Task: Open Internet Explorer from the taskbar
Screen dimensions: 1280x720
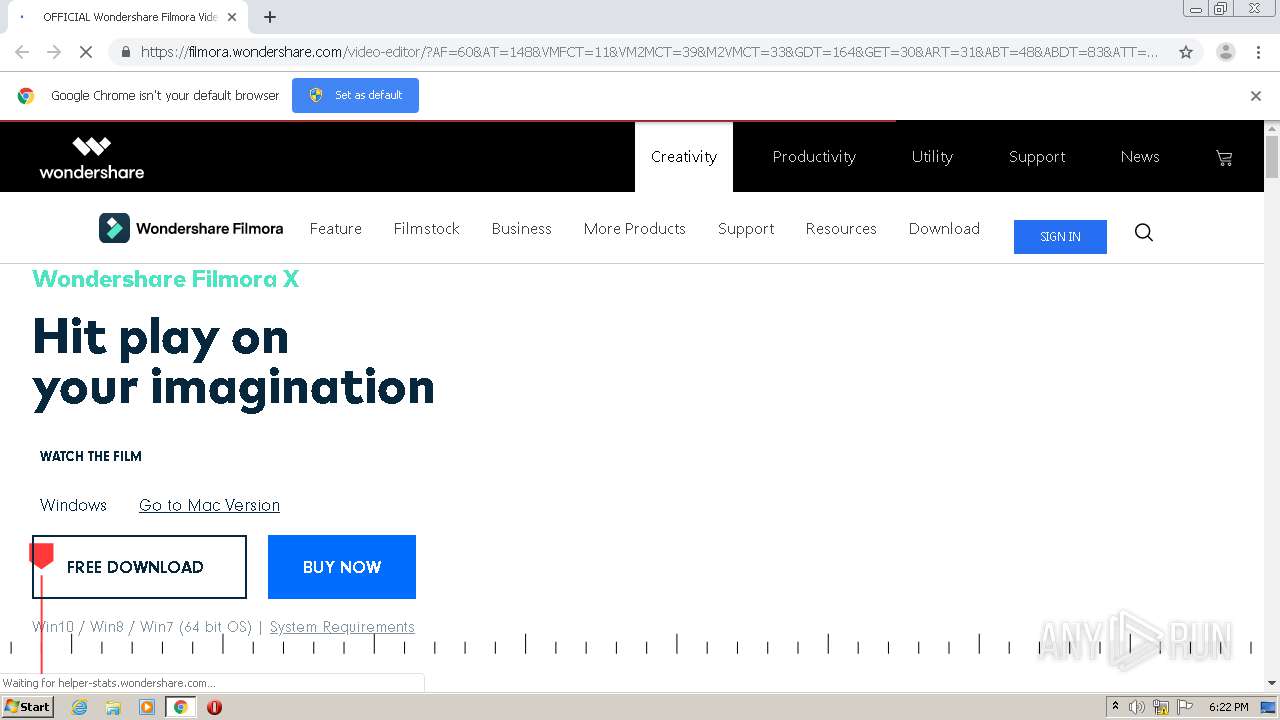Action: [80, 707]
